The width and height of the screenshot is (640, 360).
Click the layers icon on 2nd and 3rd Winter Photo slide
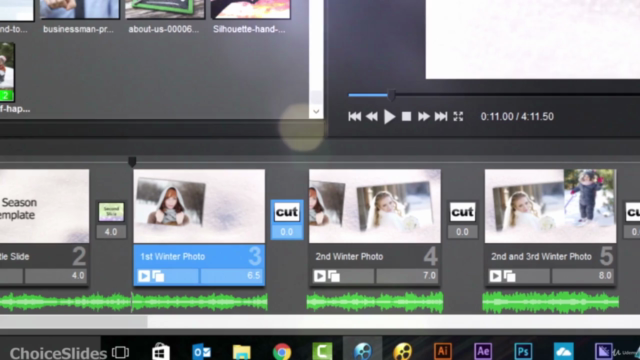(x=509, y=276)
